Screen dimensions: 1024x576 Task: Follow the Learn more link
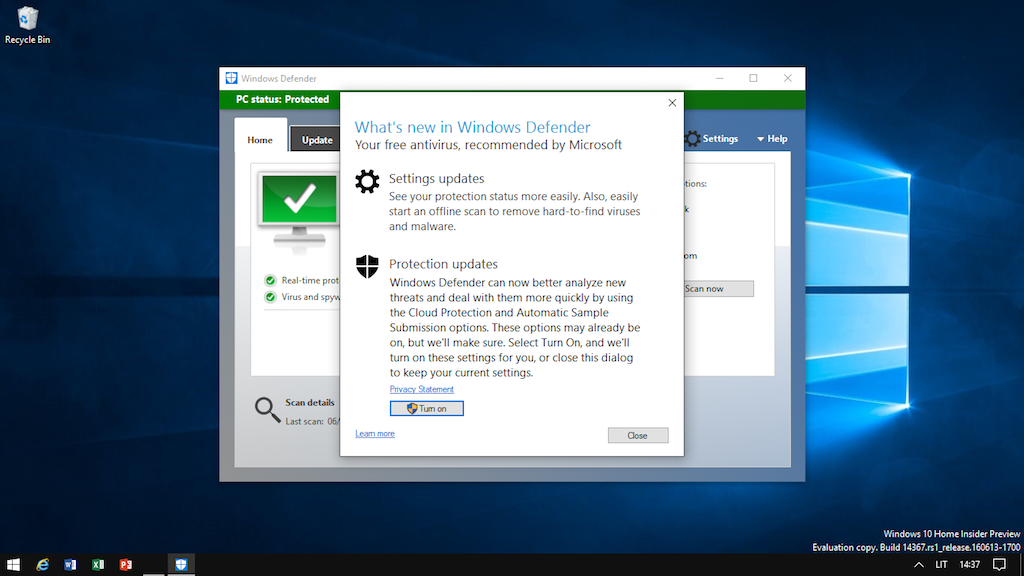click(x=374, y=434)
